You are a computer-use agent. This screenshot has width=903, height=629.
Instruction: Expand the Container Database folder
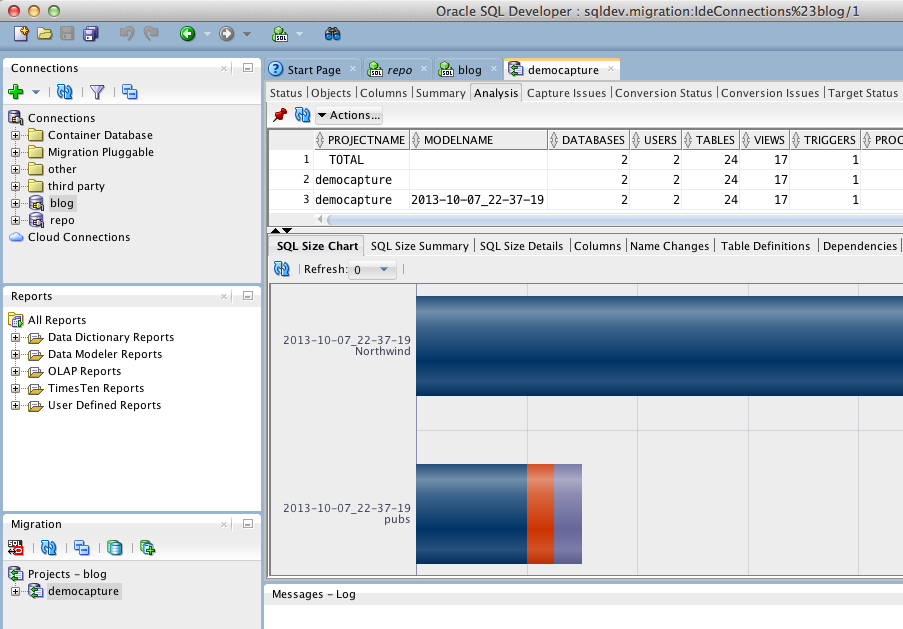pyautogui.click(x=16, y=135)
